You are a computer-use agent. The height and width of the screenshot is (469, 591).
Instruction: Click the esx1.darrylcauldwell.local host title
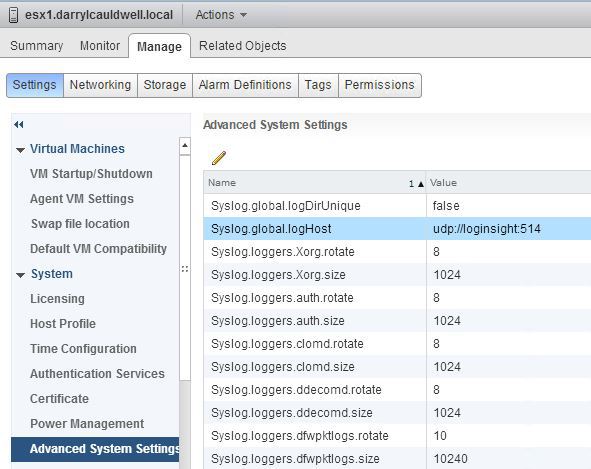[x=99, y=15]
